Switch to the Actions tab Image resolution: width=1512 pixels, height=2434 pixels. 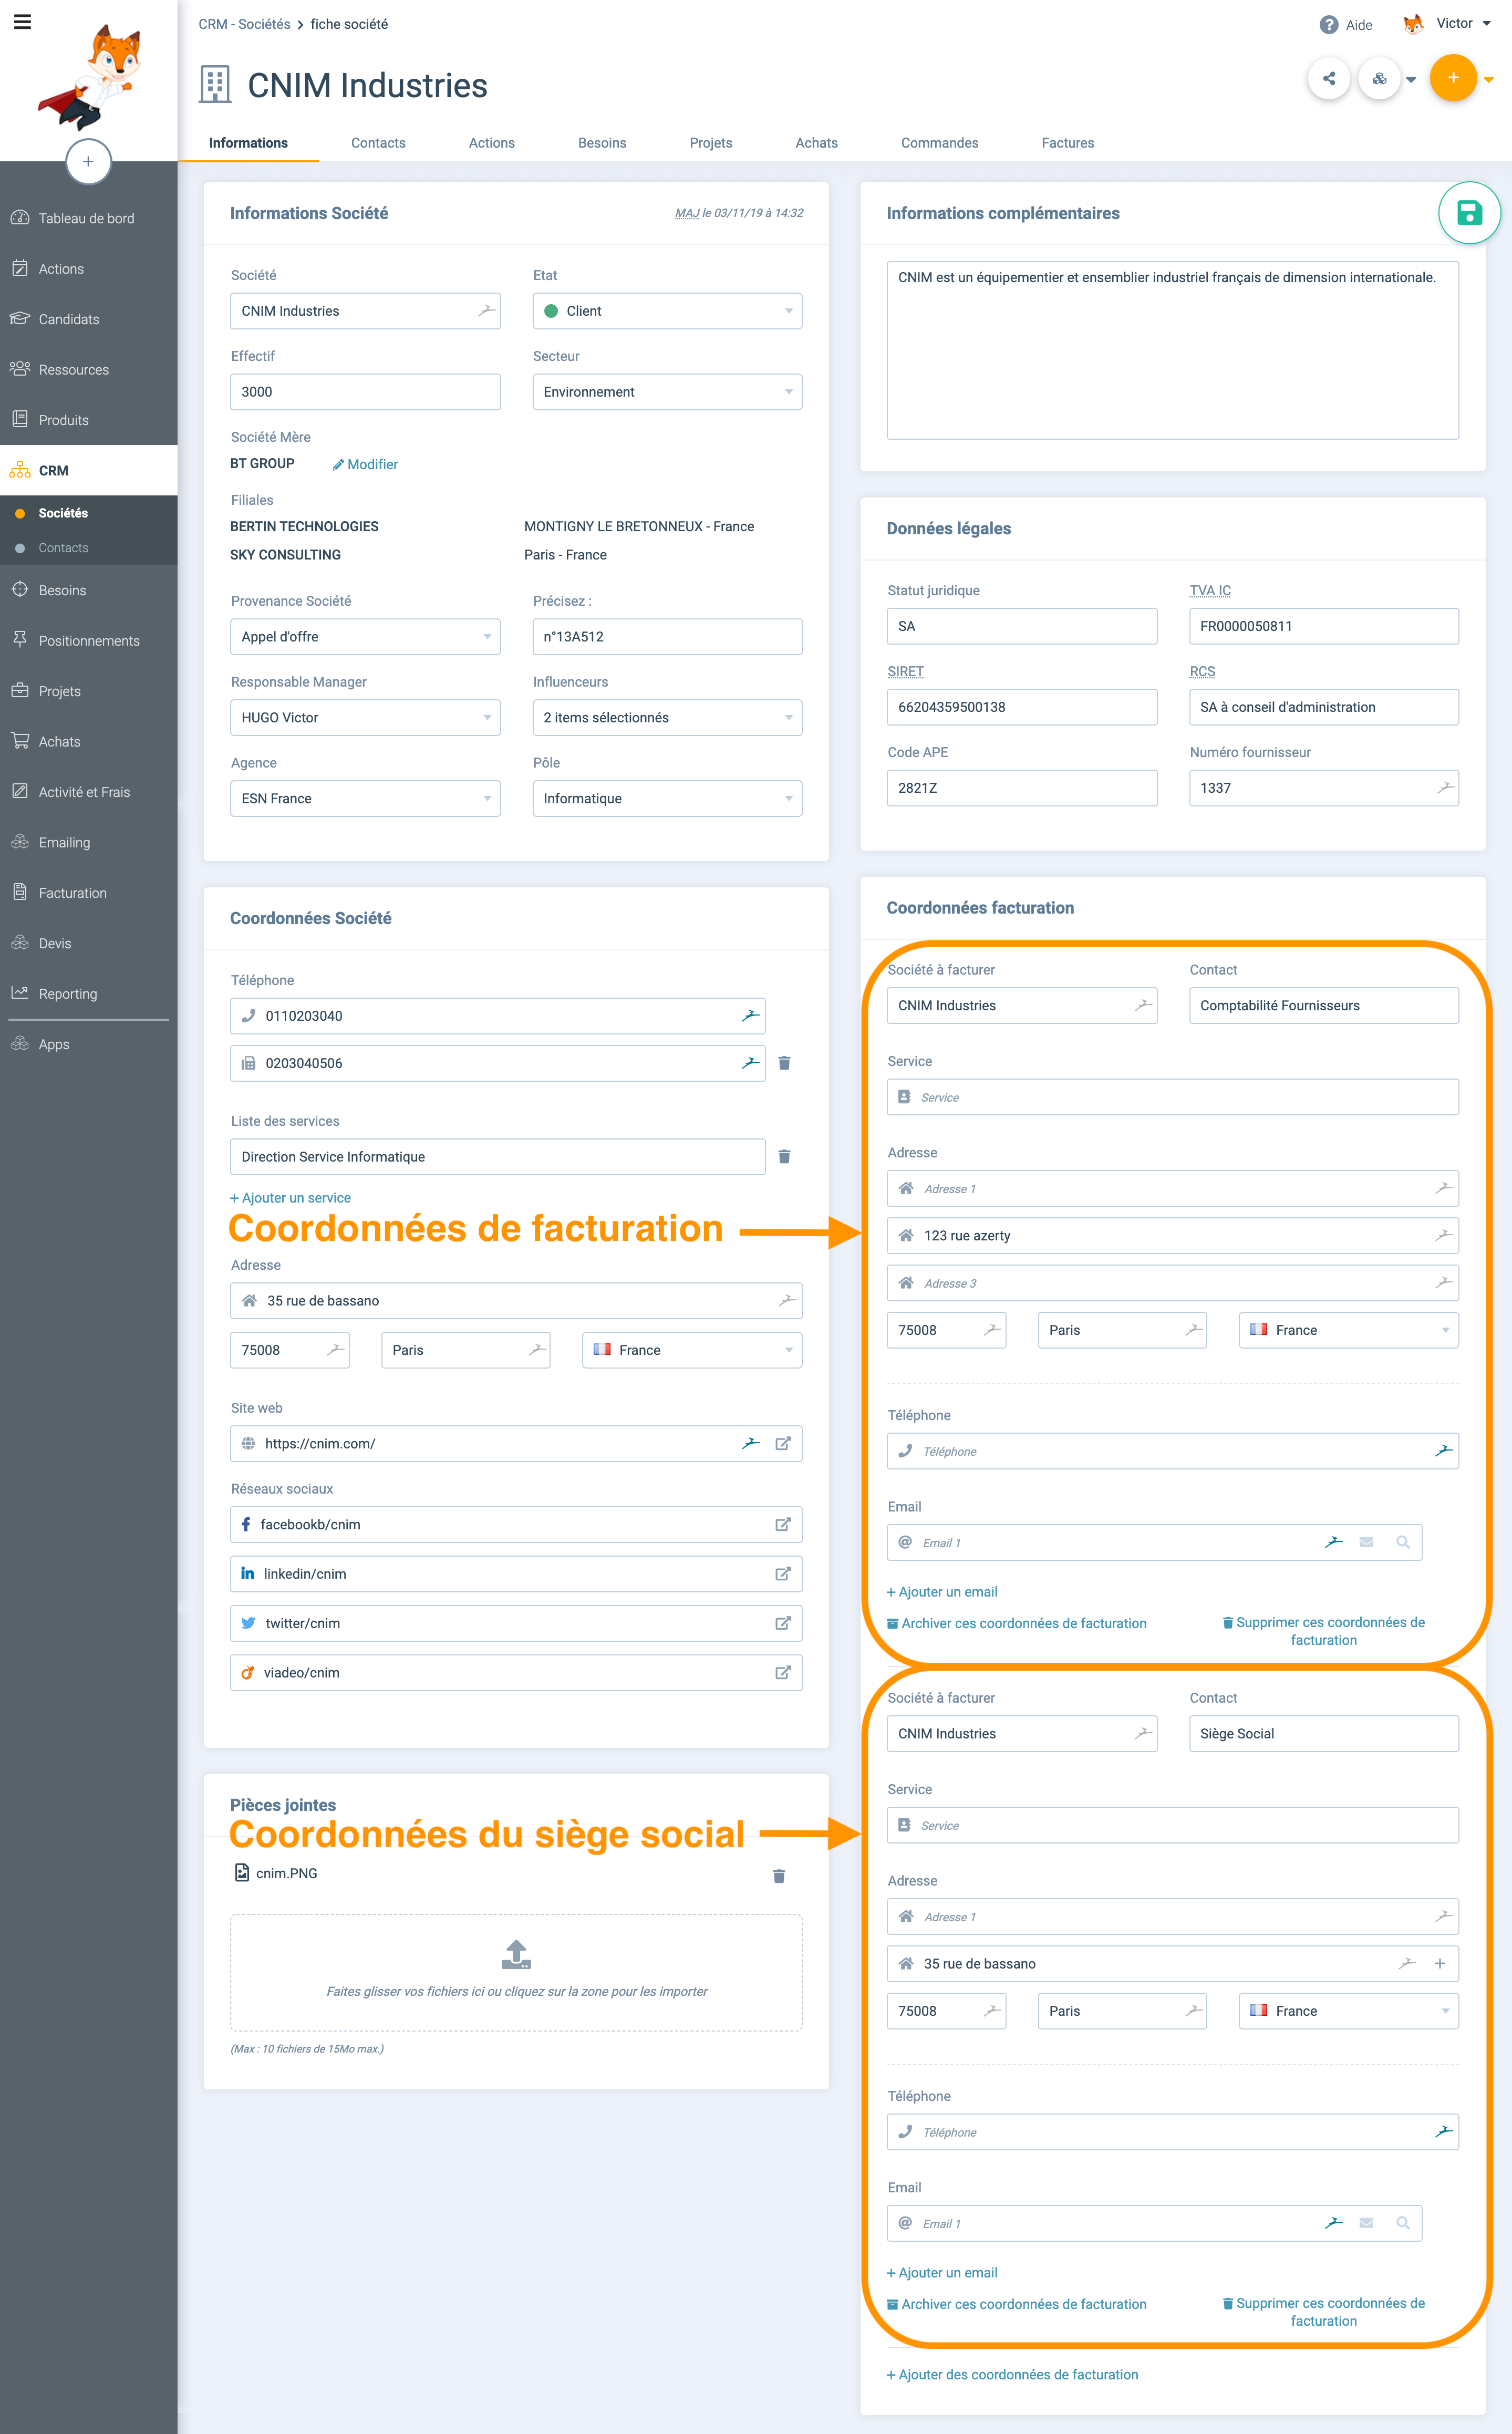coord(492,143)
